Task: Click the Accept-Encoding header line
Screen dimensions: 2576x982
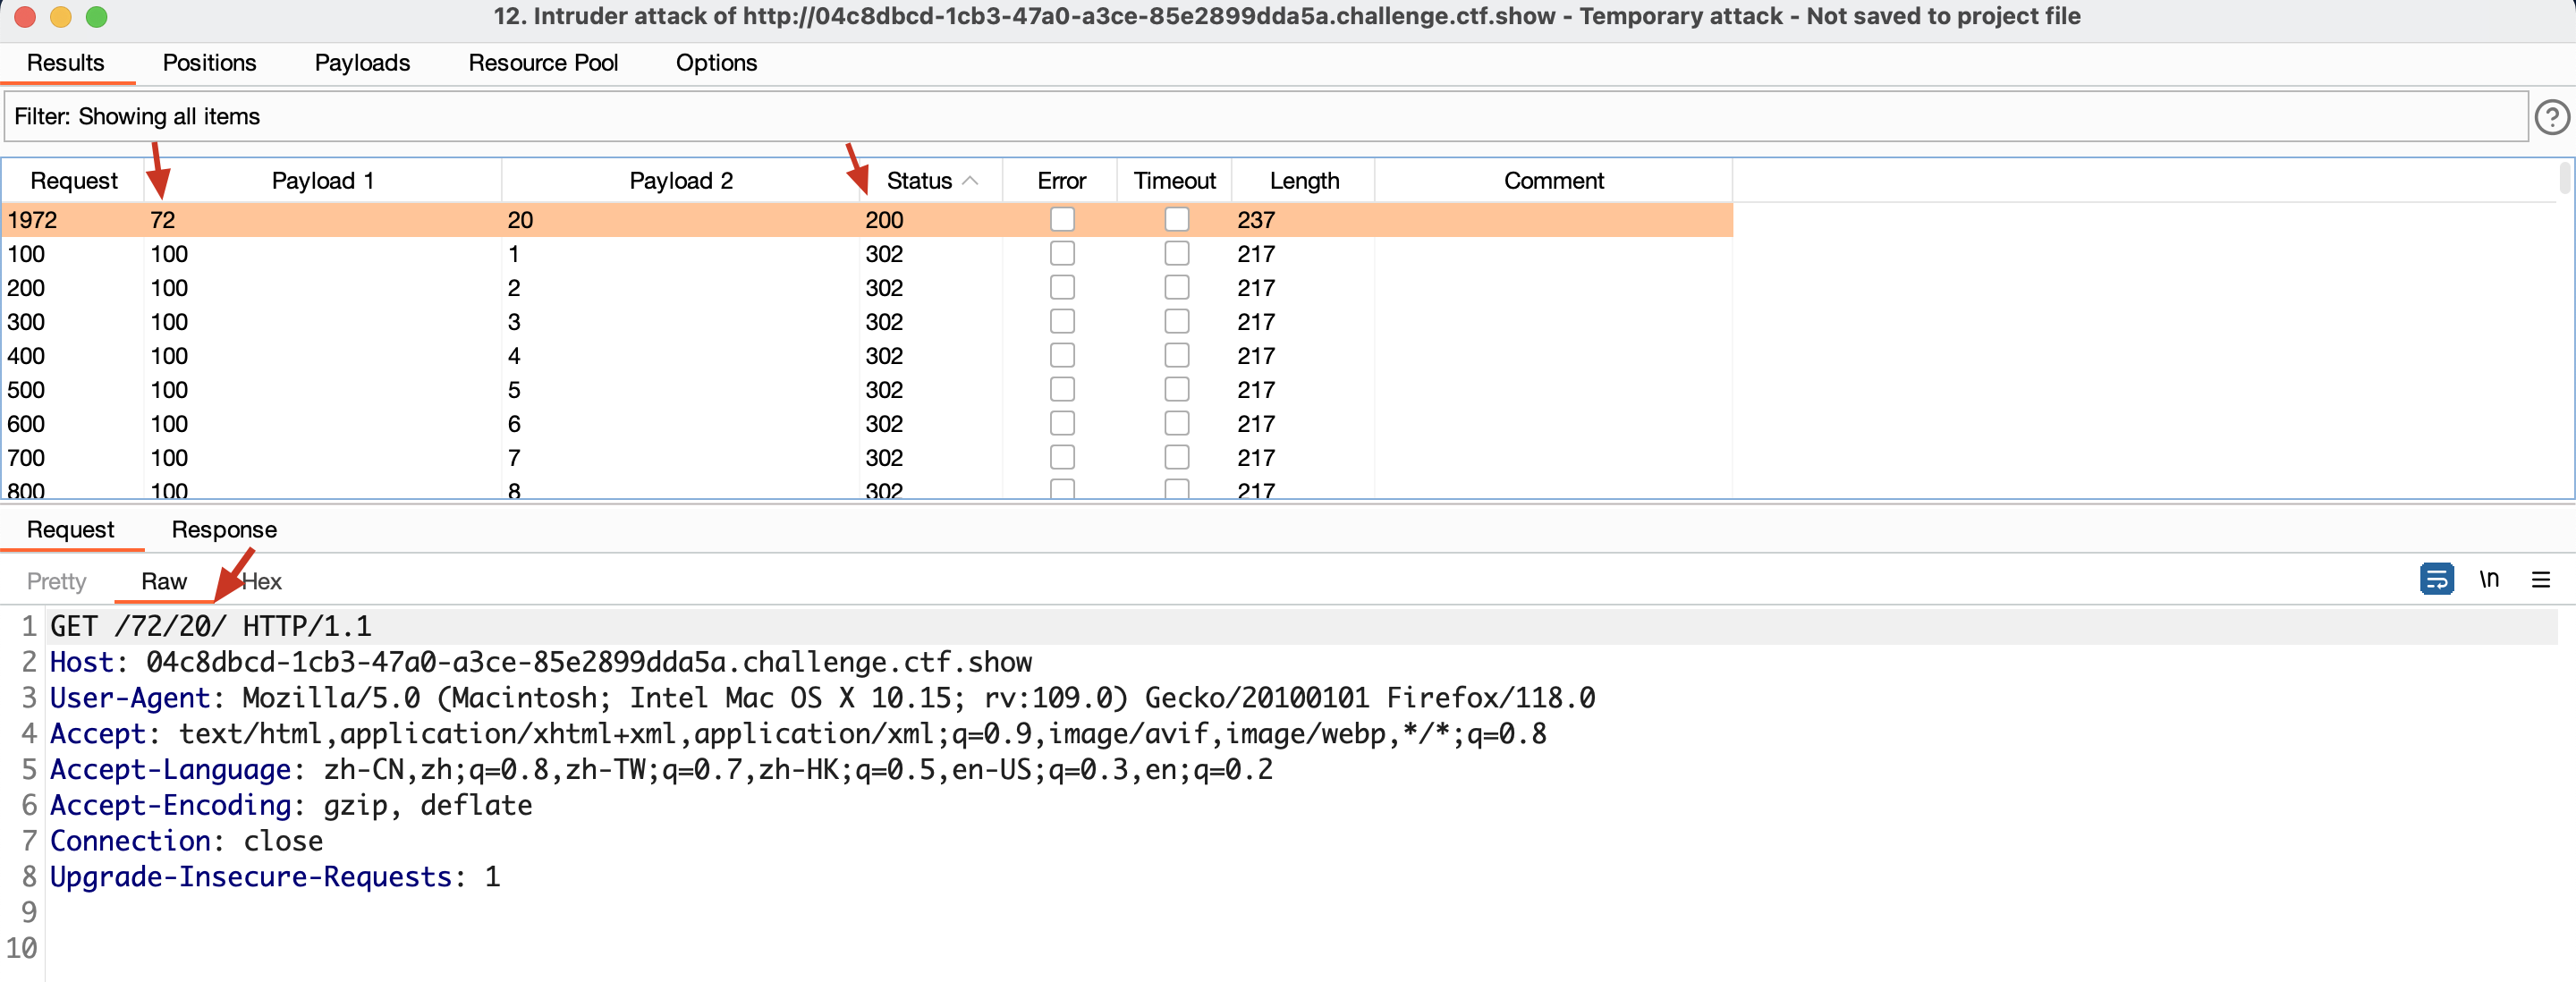Action: (x=291, y=806)
